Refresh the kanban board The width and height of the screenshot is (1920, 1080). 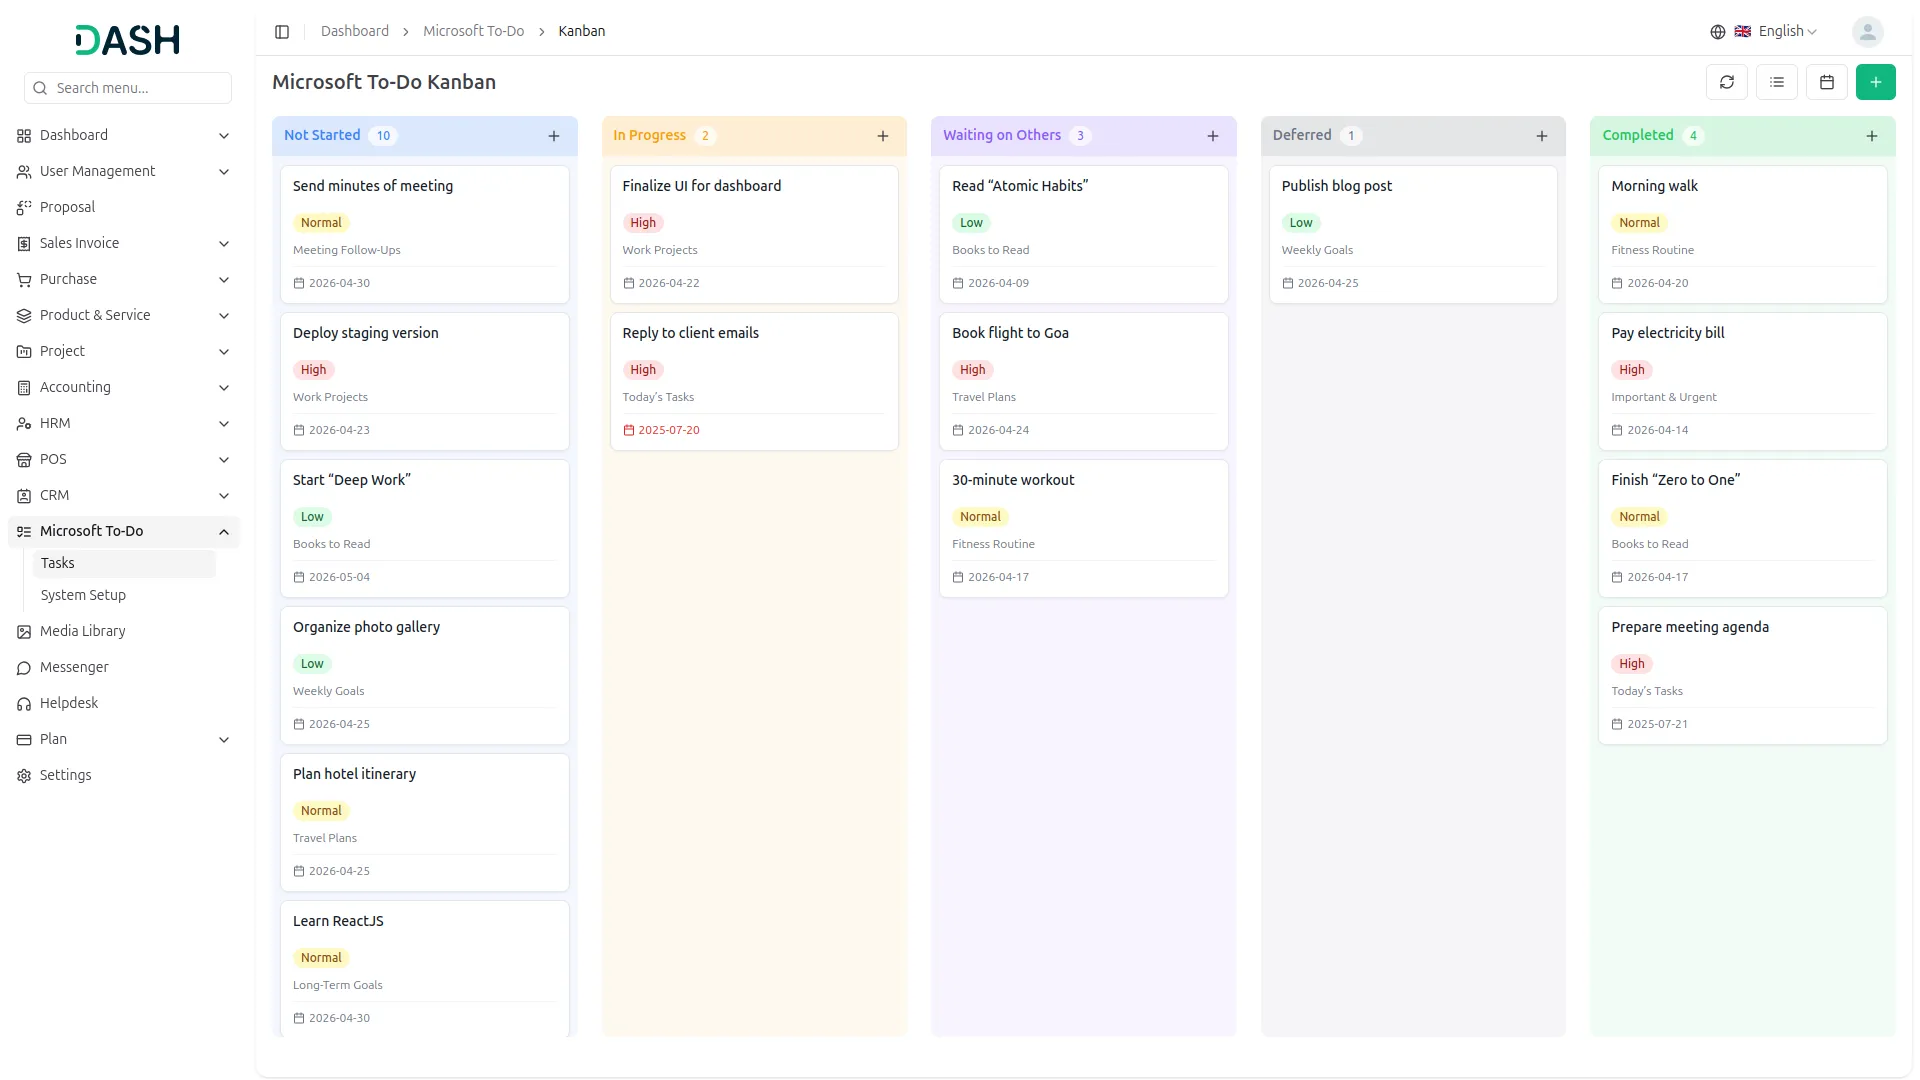(x=1727, y=82)
